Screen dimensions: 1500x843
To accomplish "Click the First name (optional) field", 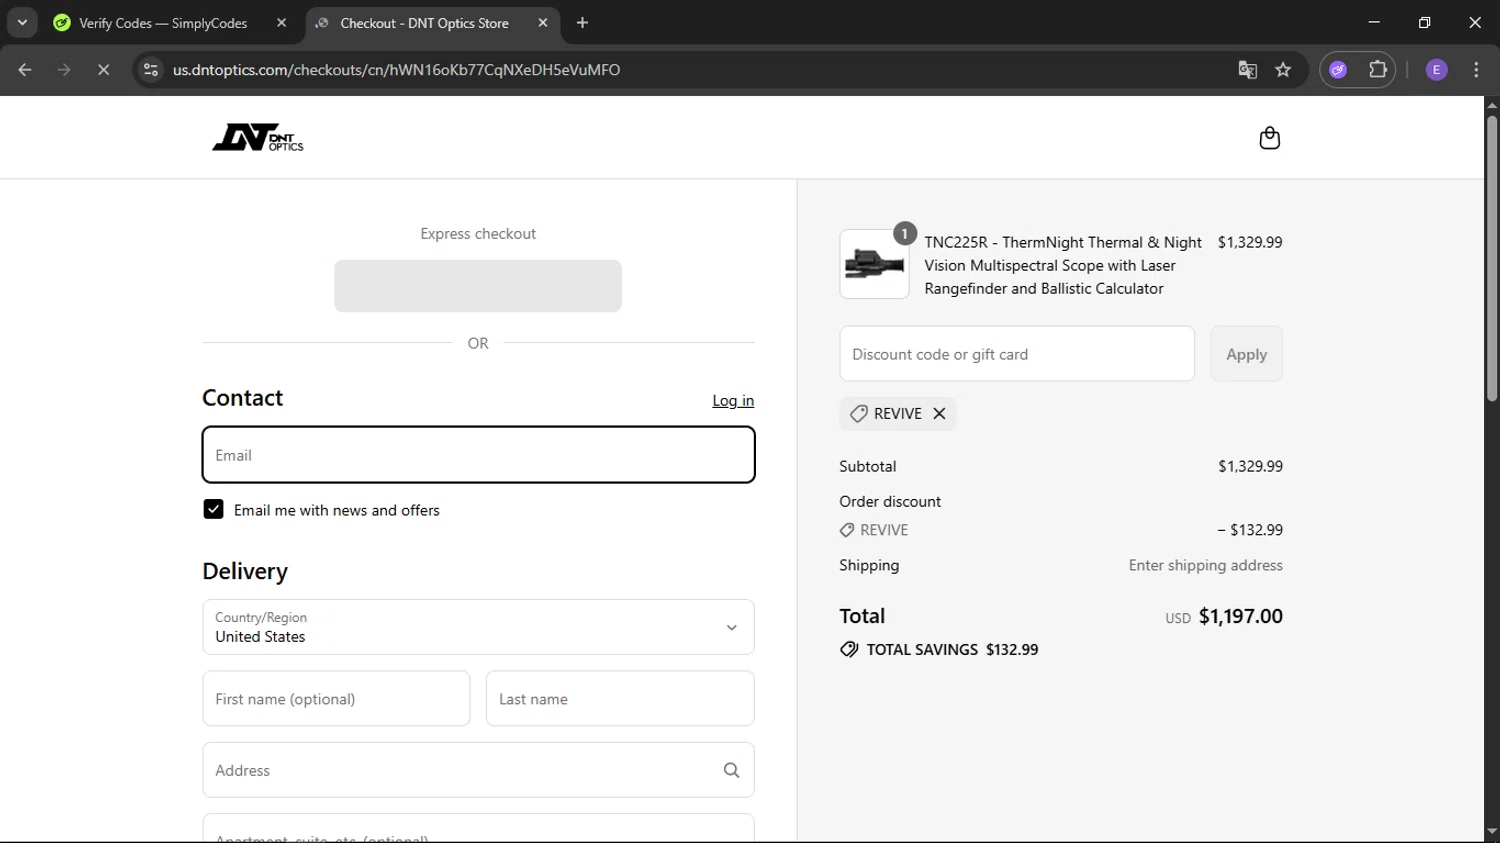I will pos(336,699).
